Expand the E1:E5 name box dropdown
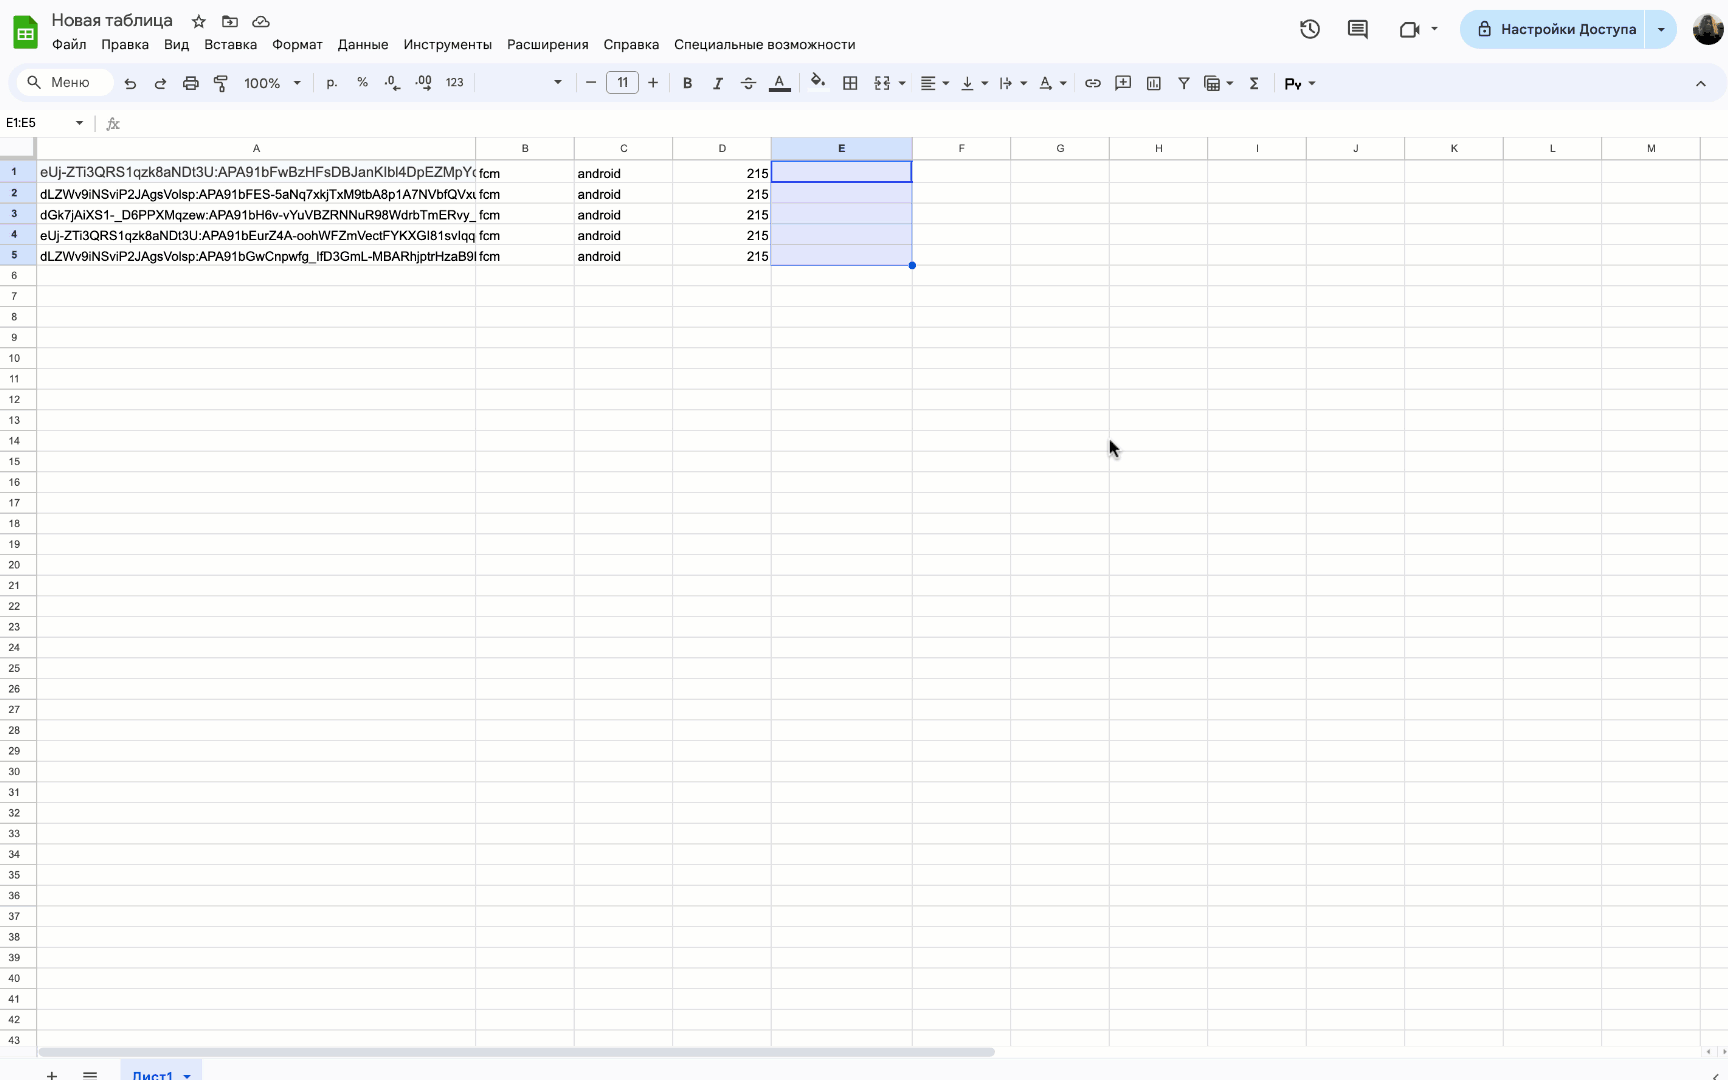 pyautogui.click(x=79, y=123)
